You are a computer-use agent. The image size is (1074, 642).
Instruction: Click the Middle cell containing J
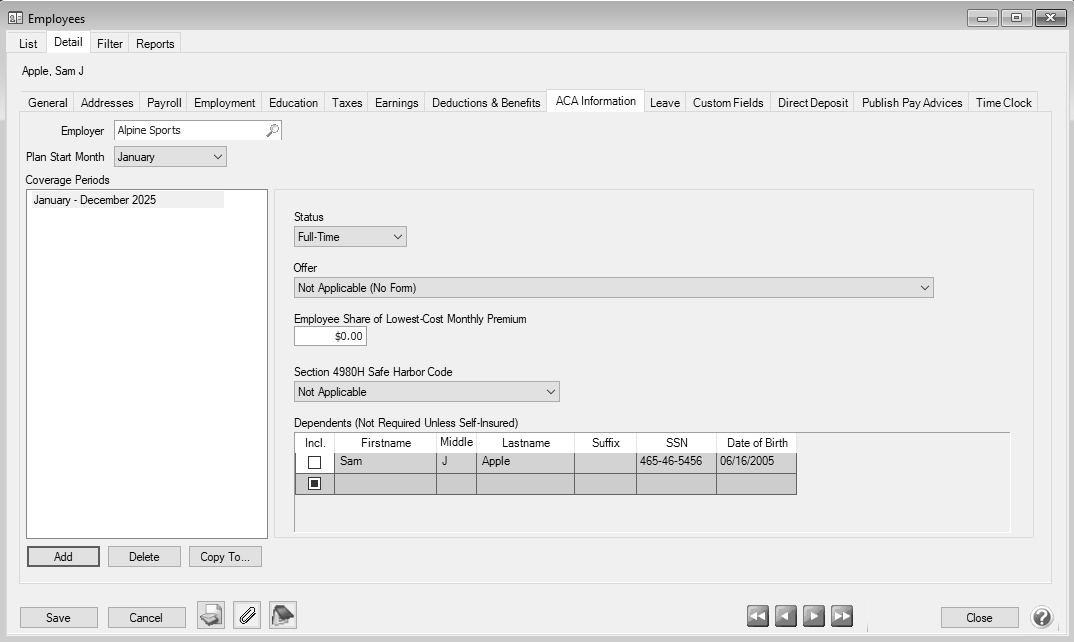pyautogui.click(x=456, y=462)
